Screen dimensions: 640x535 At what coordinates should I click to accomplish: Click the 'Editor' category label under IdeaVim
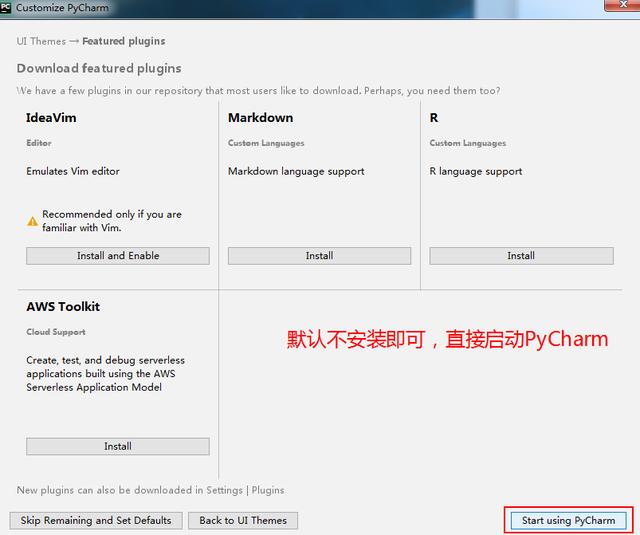click(39, 143)
